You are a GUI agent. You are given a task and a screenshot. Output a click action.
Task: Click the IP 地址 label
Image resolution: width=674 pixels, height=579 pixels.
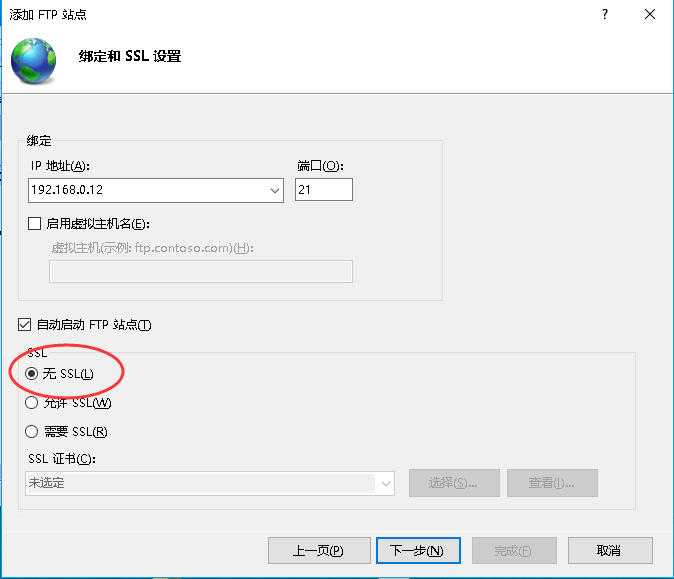(60, 165)
